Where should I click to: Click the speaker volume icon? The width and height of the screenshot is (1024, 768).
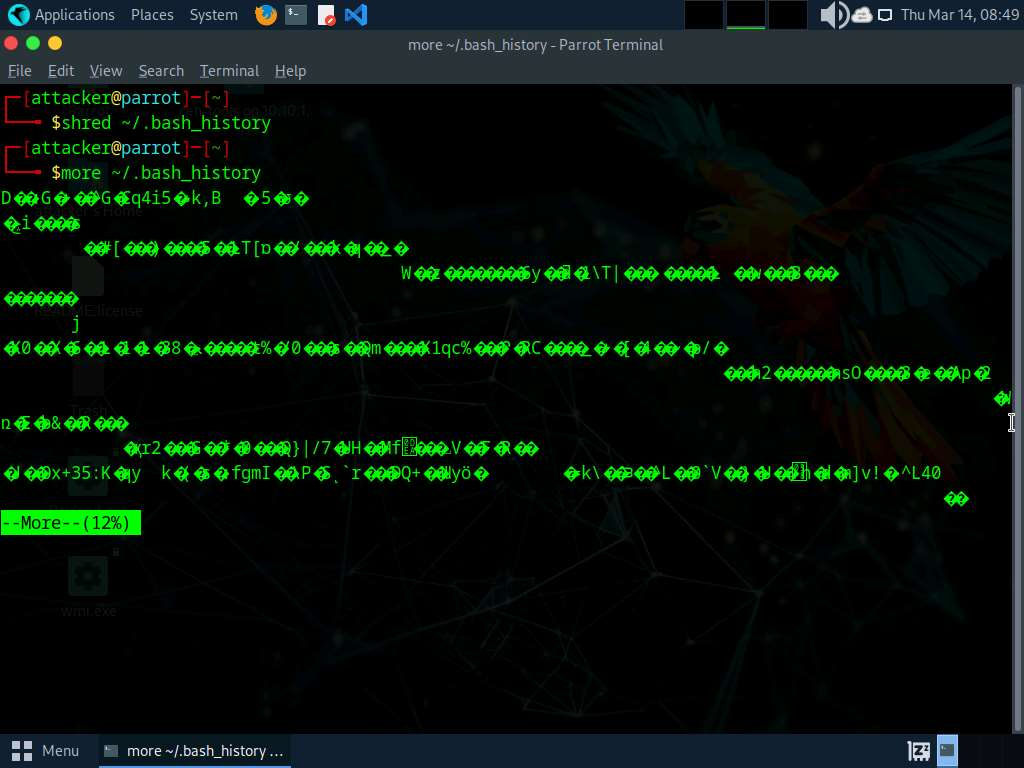coord(832,15)
